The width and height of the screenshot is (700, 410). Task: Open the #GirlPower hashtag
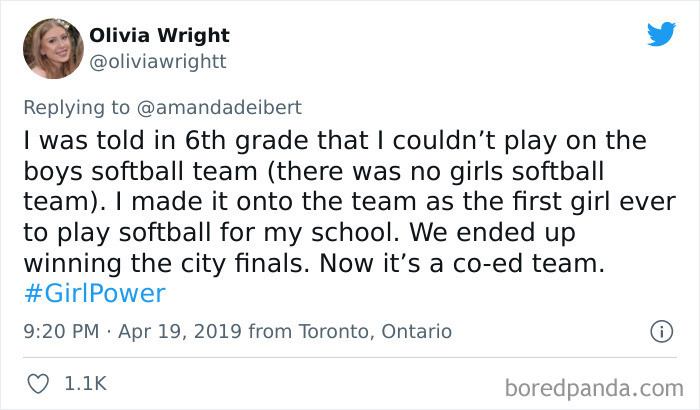point(94,293)
